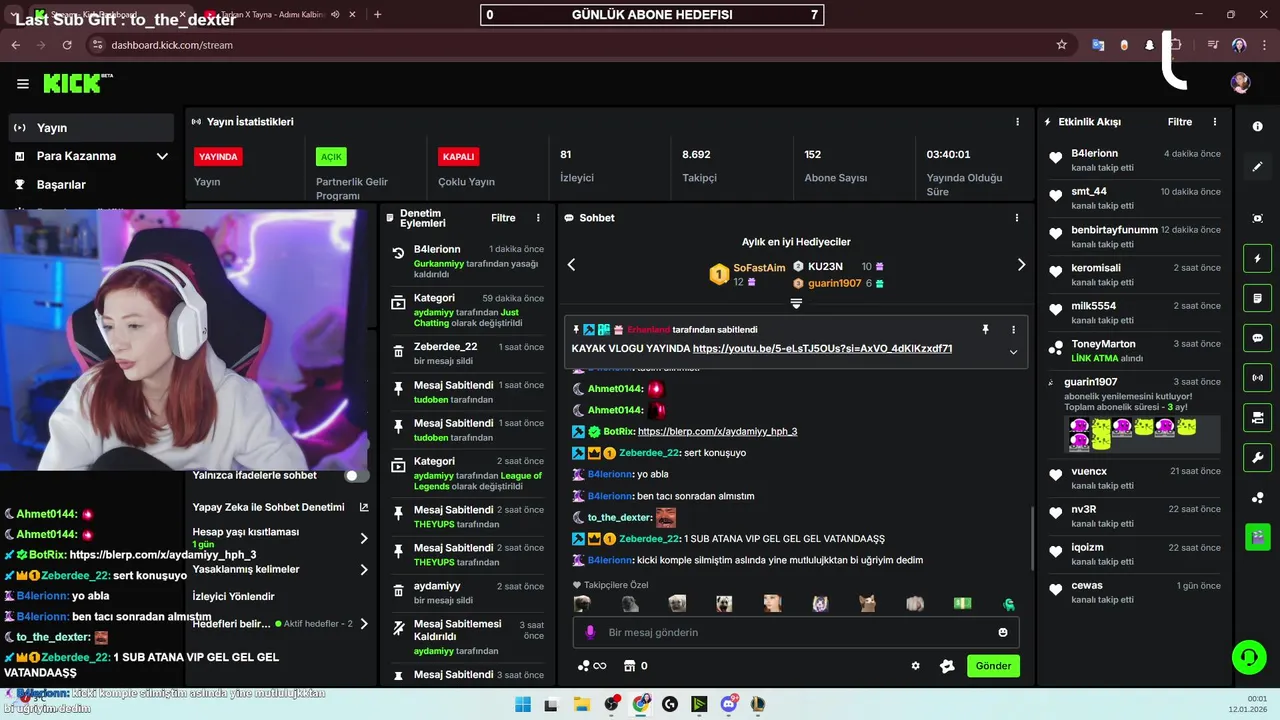Image resolution: width=1280 pixels, height=720 pixels.
Task: Reload the dashboard page
Action: 67,45
